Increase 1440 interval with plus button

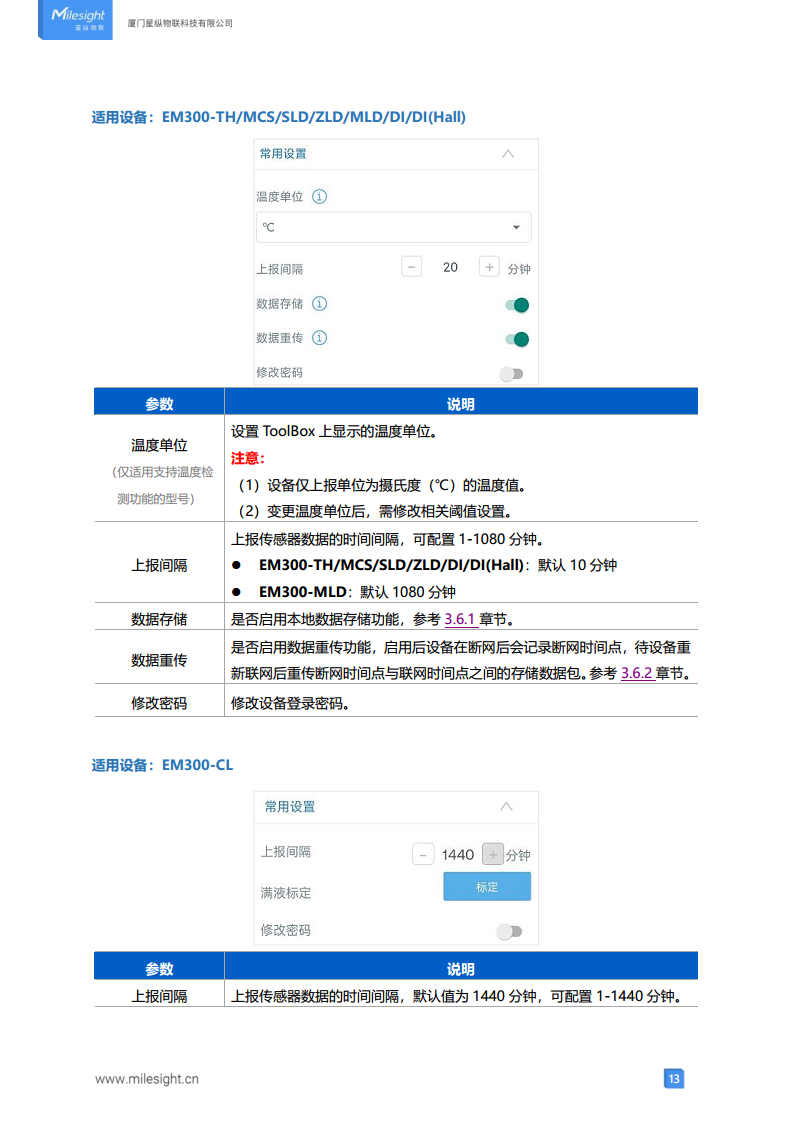492,854
